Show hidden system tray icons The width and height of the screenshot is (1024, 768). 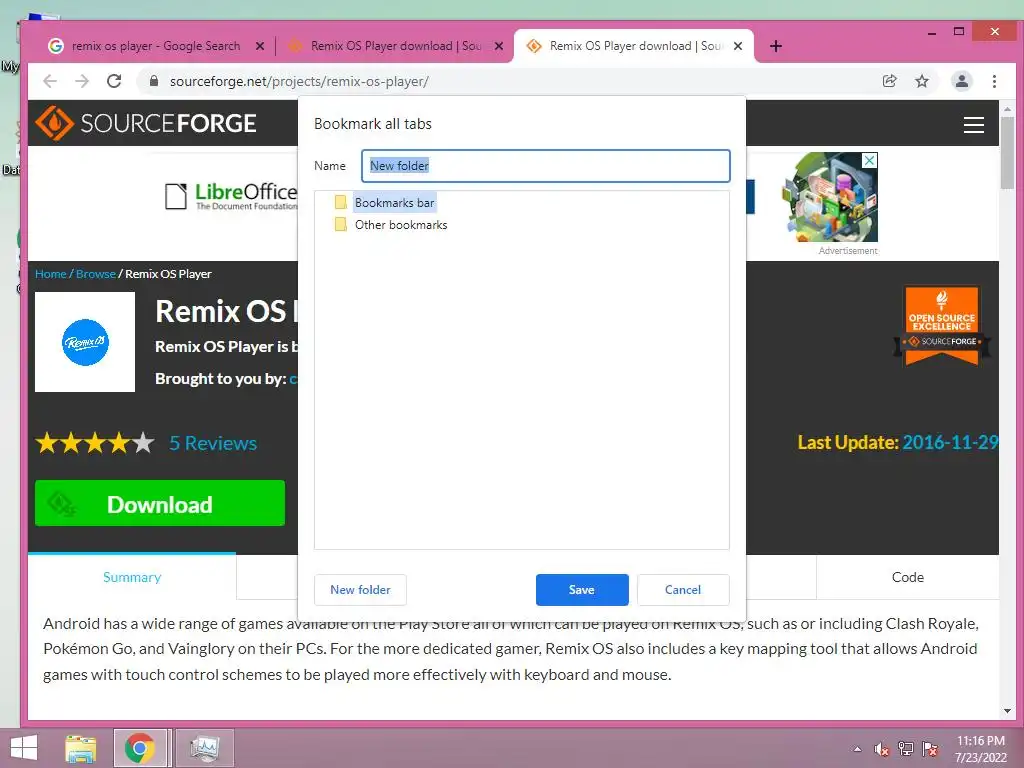pos(857,749)
